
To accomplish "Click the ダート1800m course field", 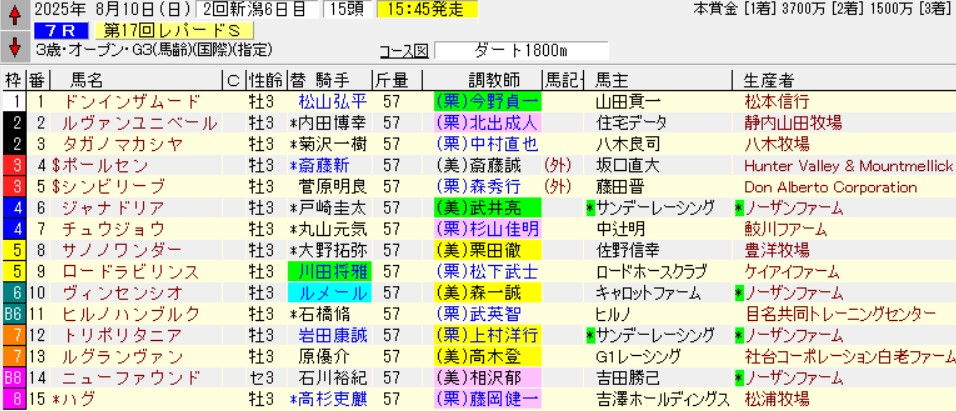I will 521,51.
